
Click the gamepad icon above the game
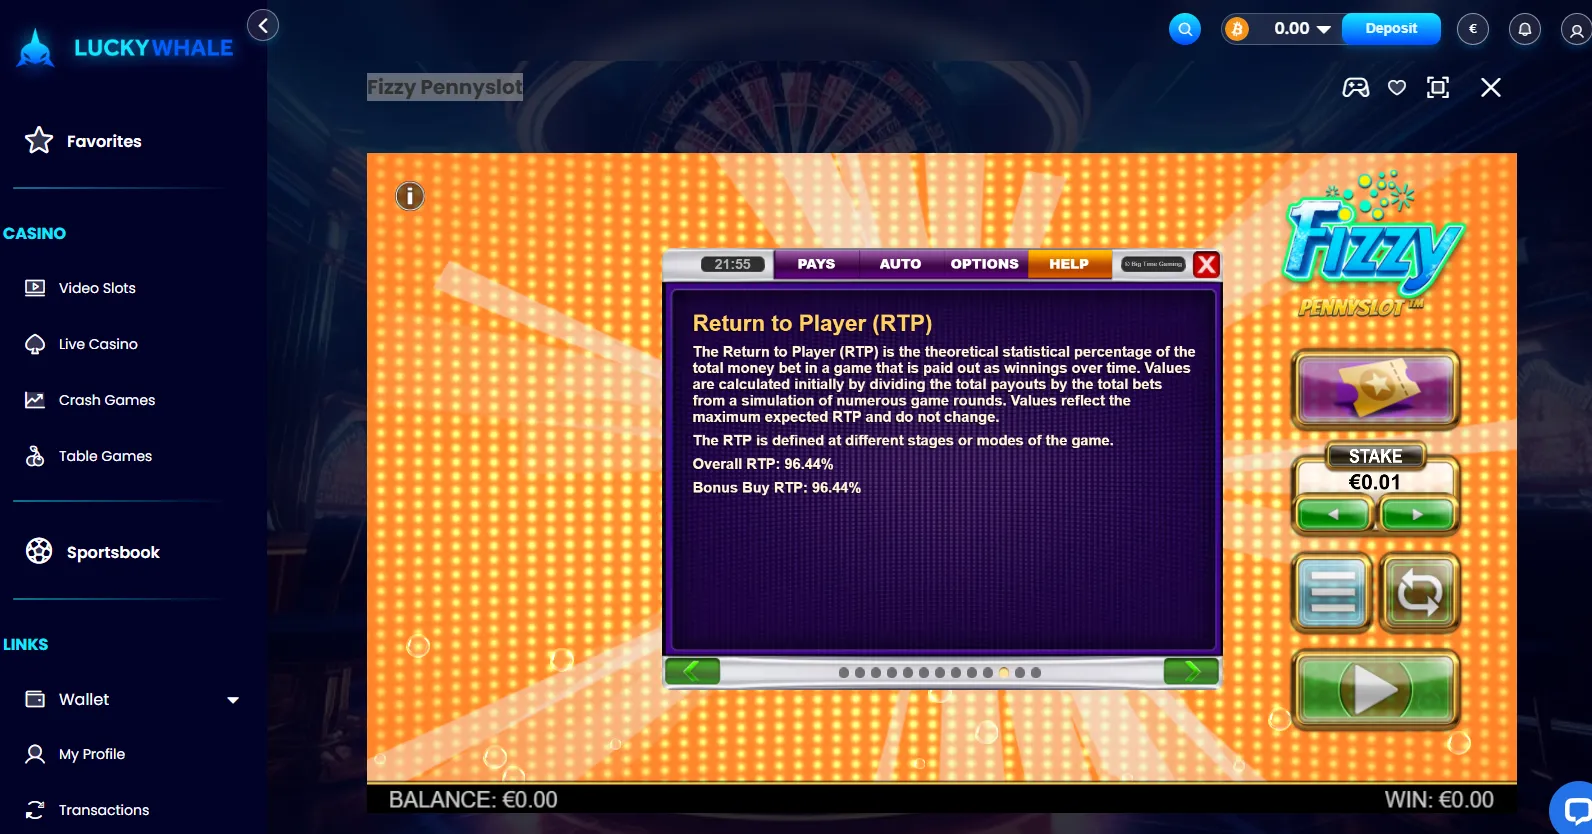pyautogui.click(x=1356, y=87)
